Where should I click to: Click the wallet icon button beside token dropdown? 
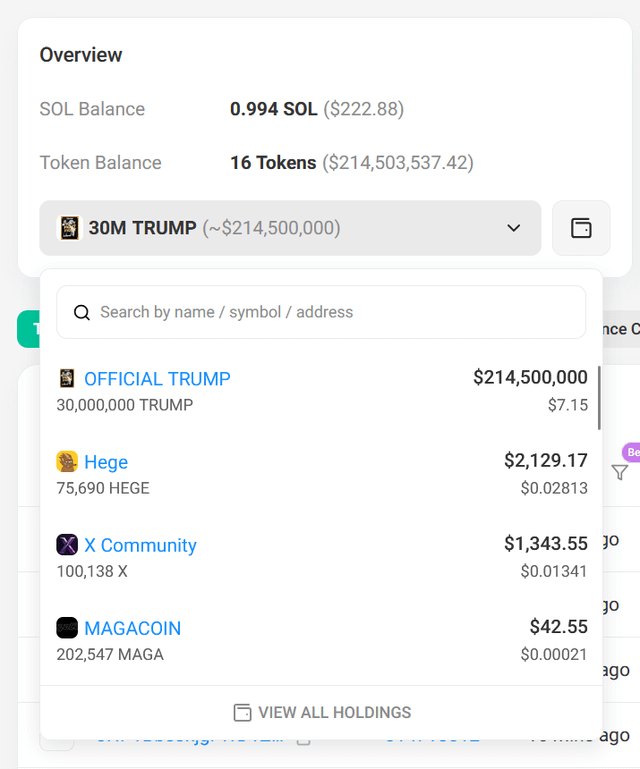coord(581,228)
